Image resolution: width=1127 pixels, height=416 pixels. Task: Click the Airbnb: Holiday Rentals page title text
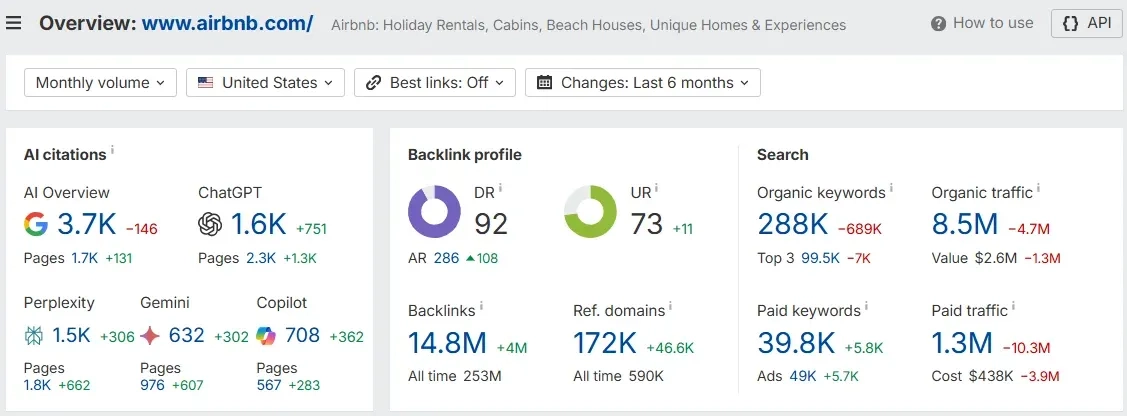(x=588, y=25)
